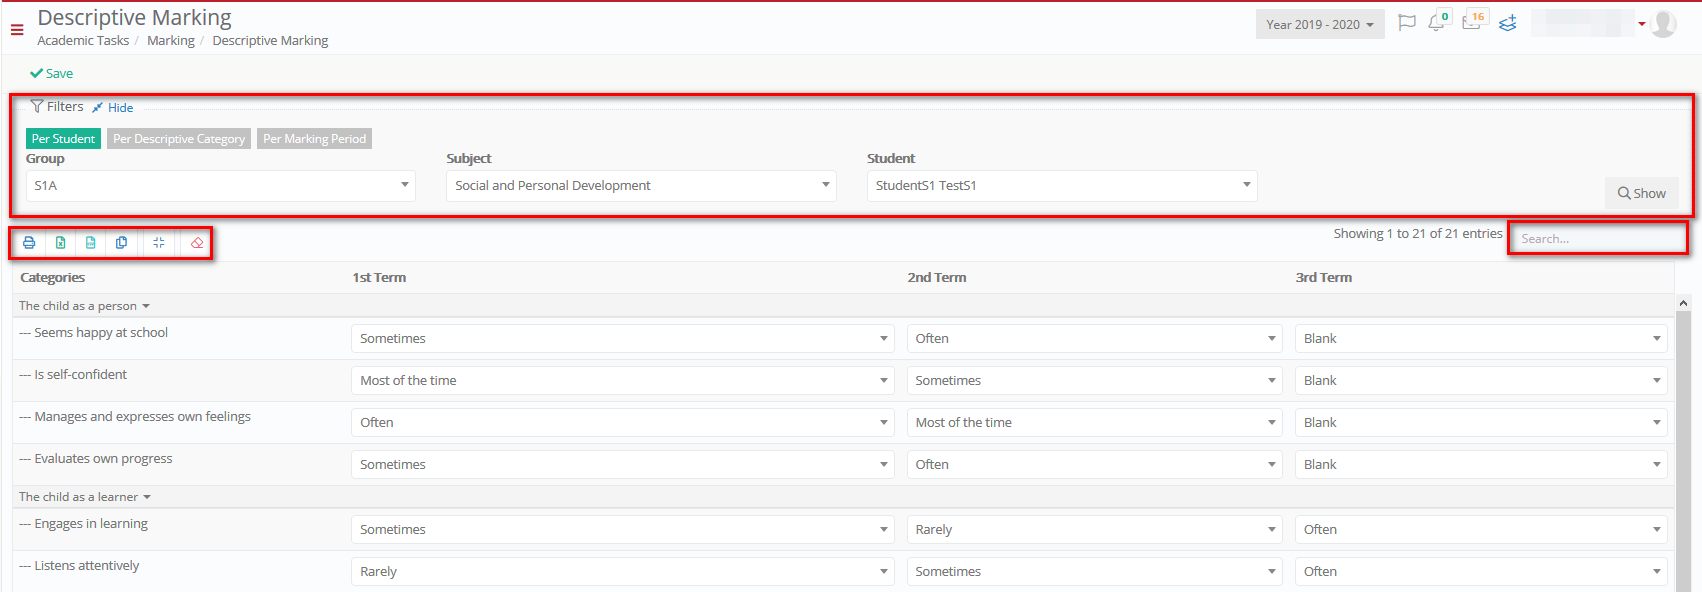Open the Year 2019 - 2020 selector
Image resolution: width=1702 pixels, height=592 pixels.
point(1320,25)
